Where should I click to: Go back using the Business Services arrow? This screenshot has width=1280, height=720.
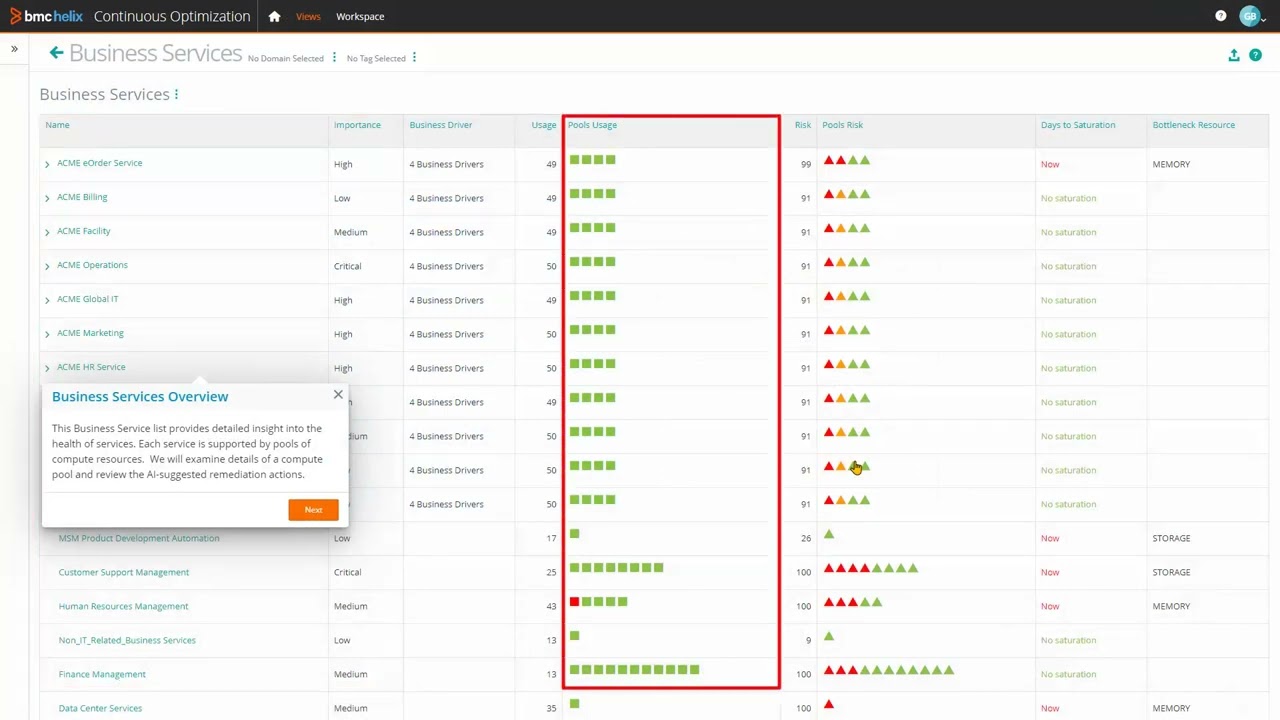pos(56,53)
